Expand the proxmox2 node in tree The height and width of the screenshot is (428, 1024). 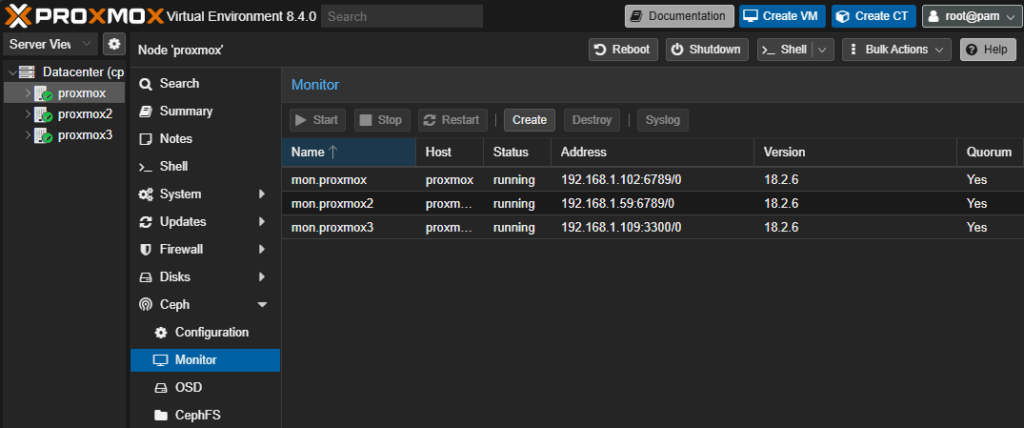[x=27, y=114]
